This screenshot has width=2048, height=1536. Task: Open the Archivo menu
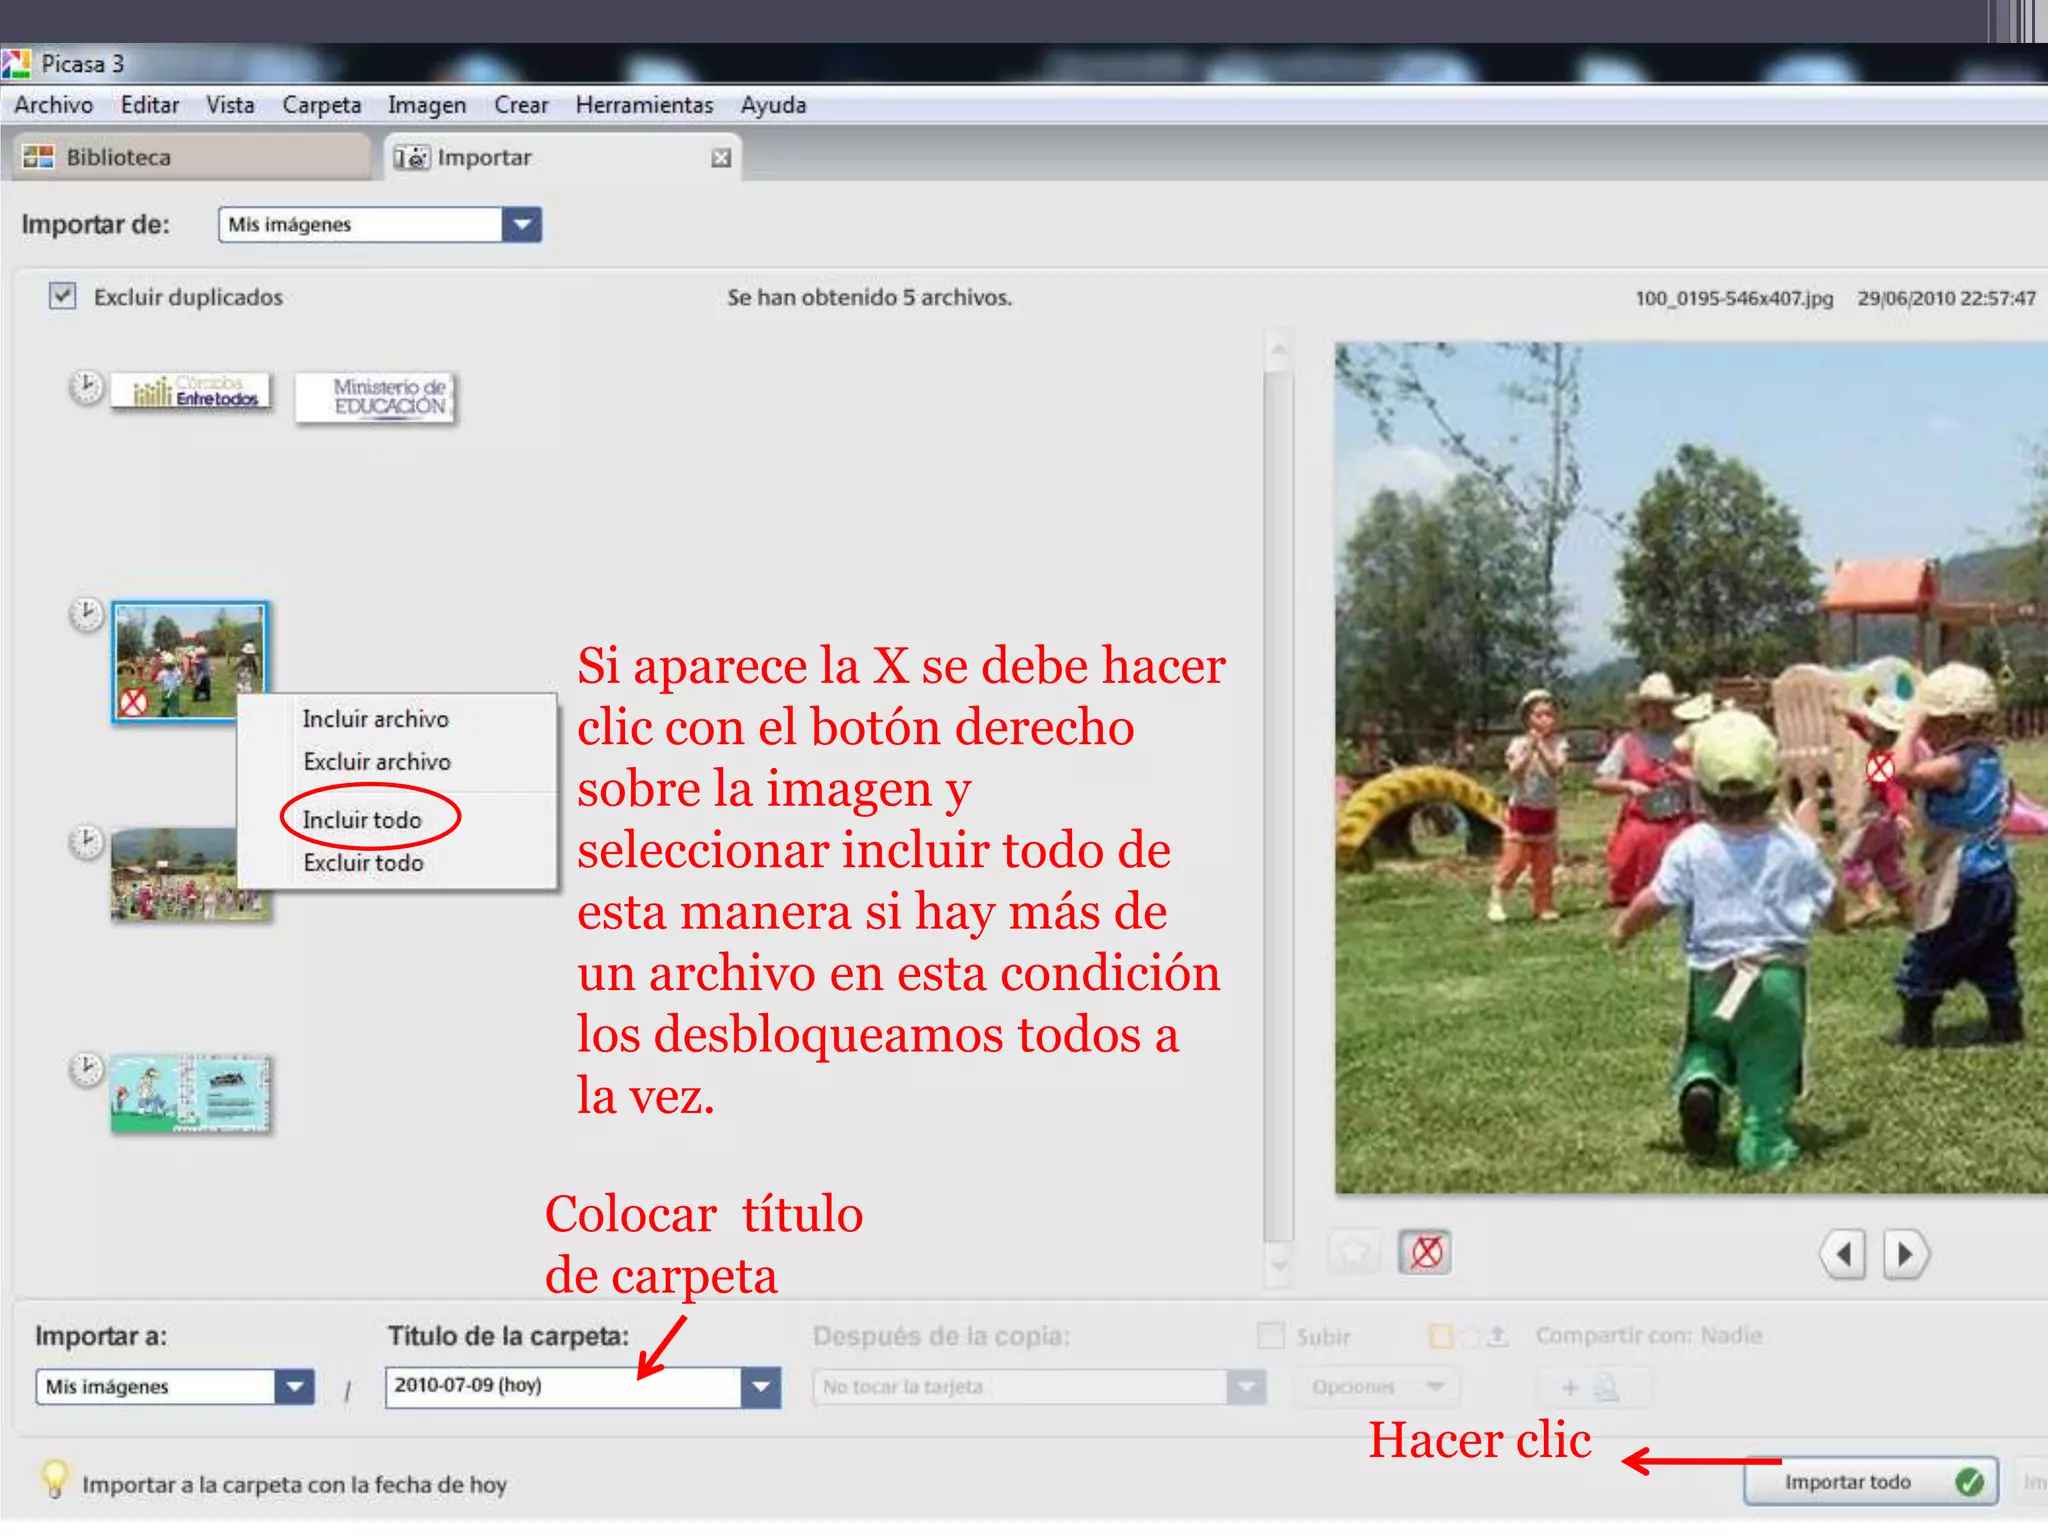click(53, 105)
